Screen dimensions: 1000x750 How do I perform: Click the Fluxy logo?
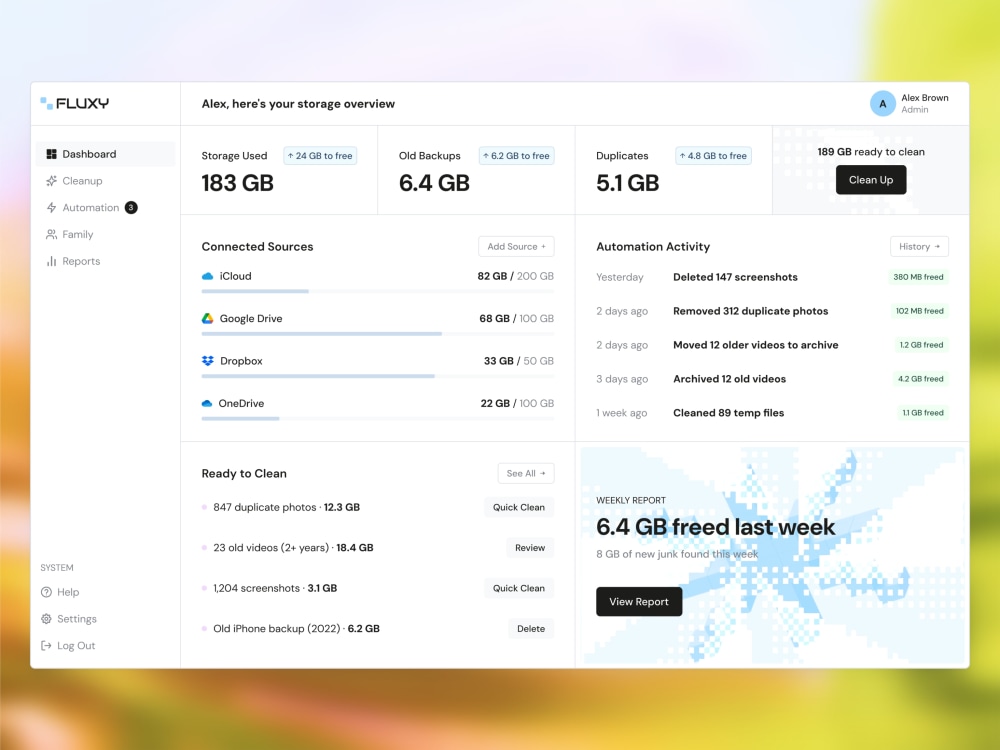click(x=75, y=103)
